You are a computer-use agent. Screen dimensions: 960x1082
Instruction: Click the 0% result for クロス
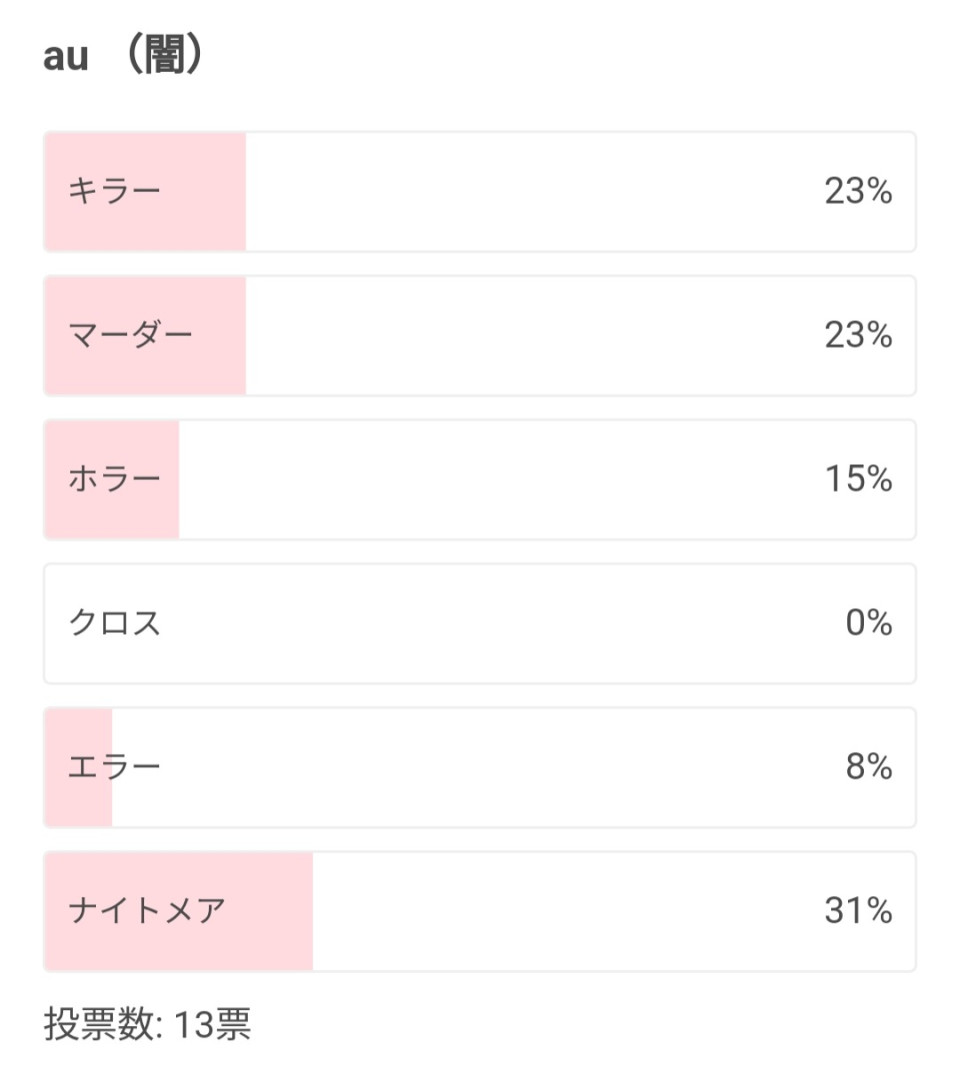point(868,623)
